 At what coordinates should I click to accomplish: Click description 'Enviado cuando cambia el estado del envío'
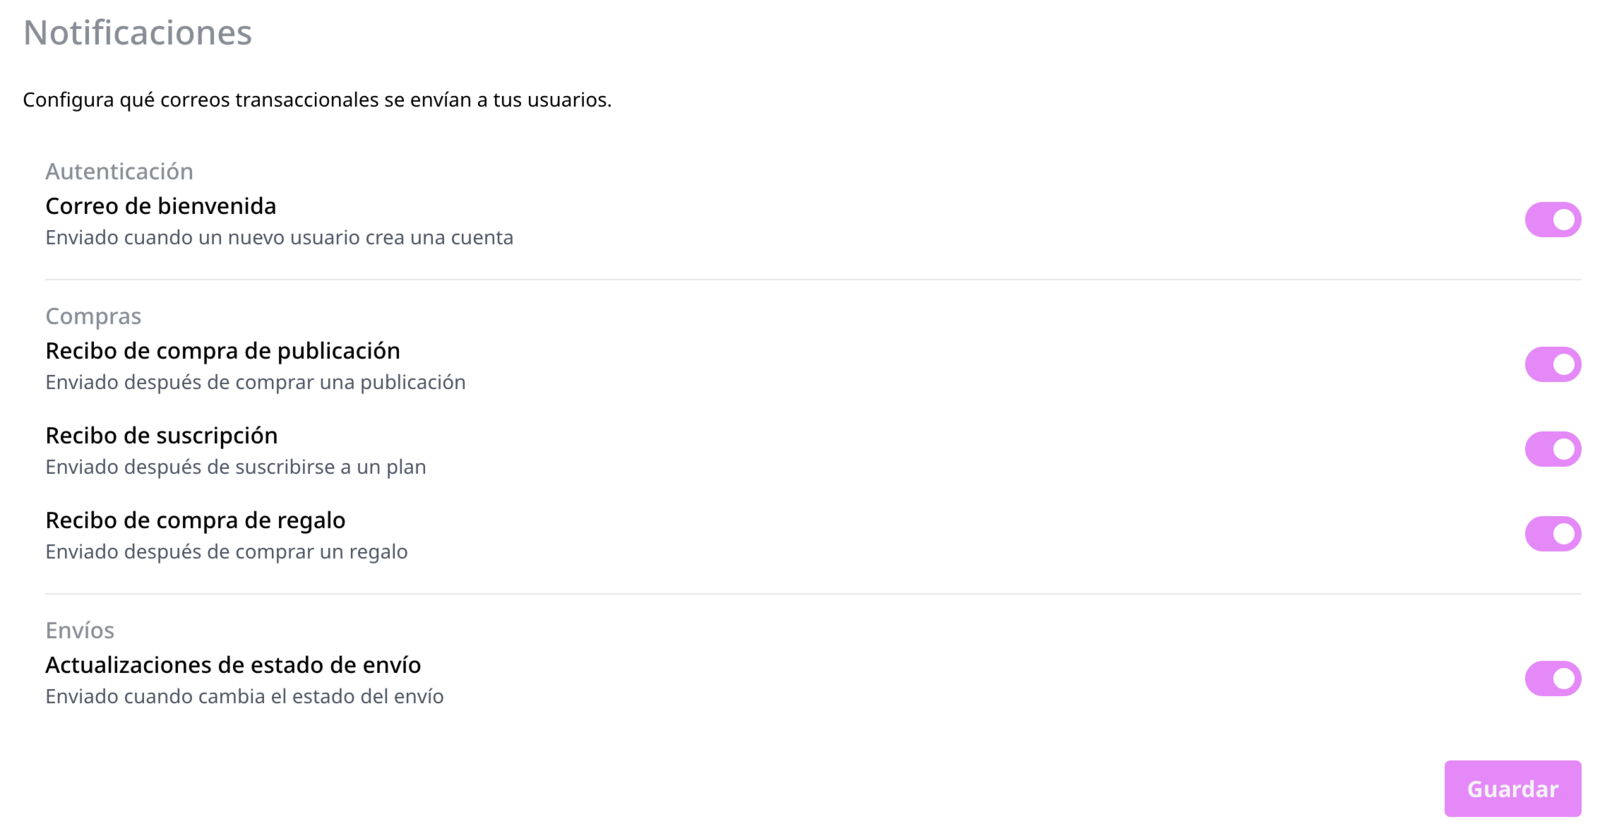point(244,697)
